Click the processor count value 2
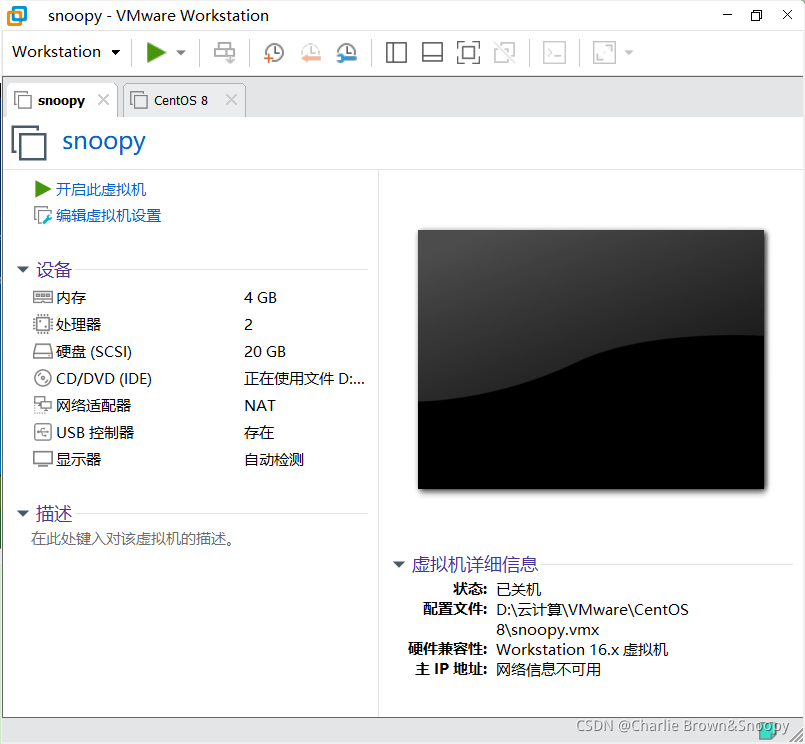The image size is (805, 744). 248,325
